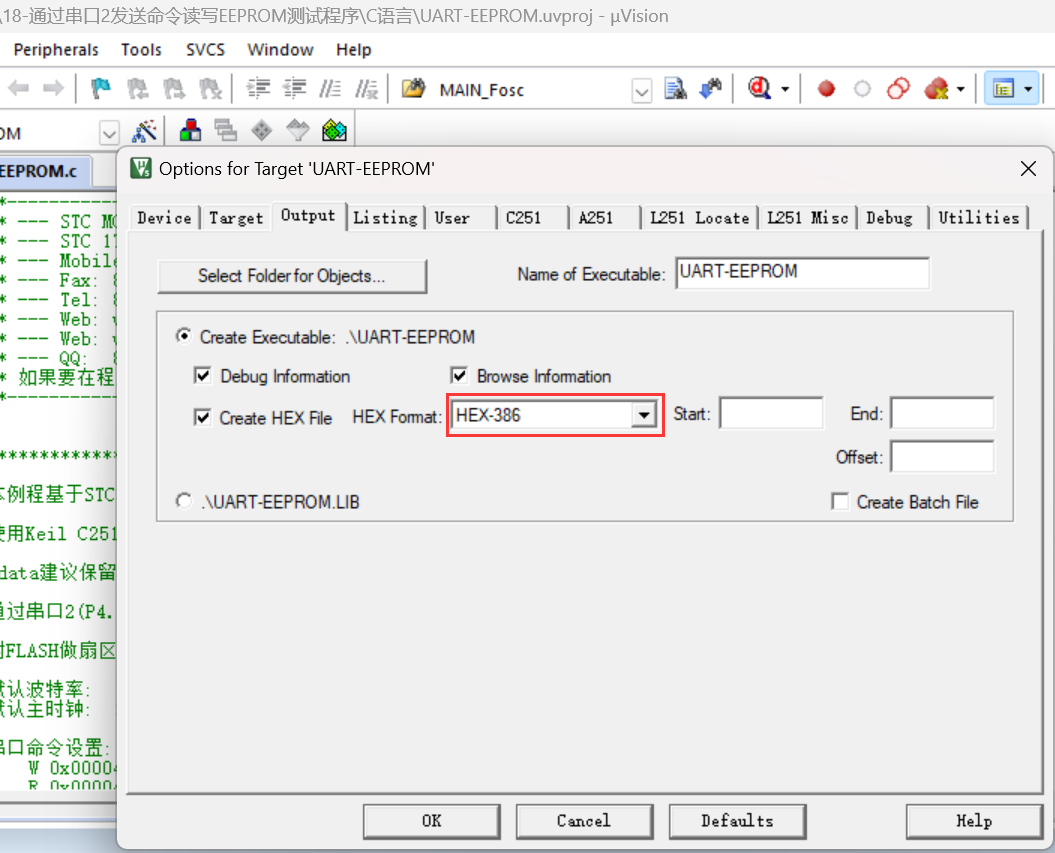
Task: Switch to the Device tab
Action: pyautogui.click(x=164, y=218)
